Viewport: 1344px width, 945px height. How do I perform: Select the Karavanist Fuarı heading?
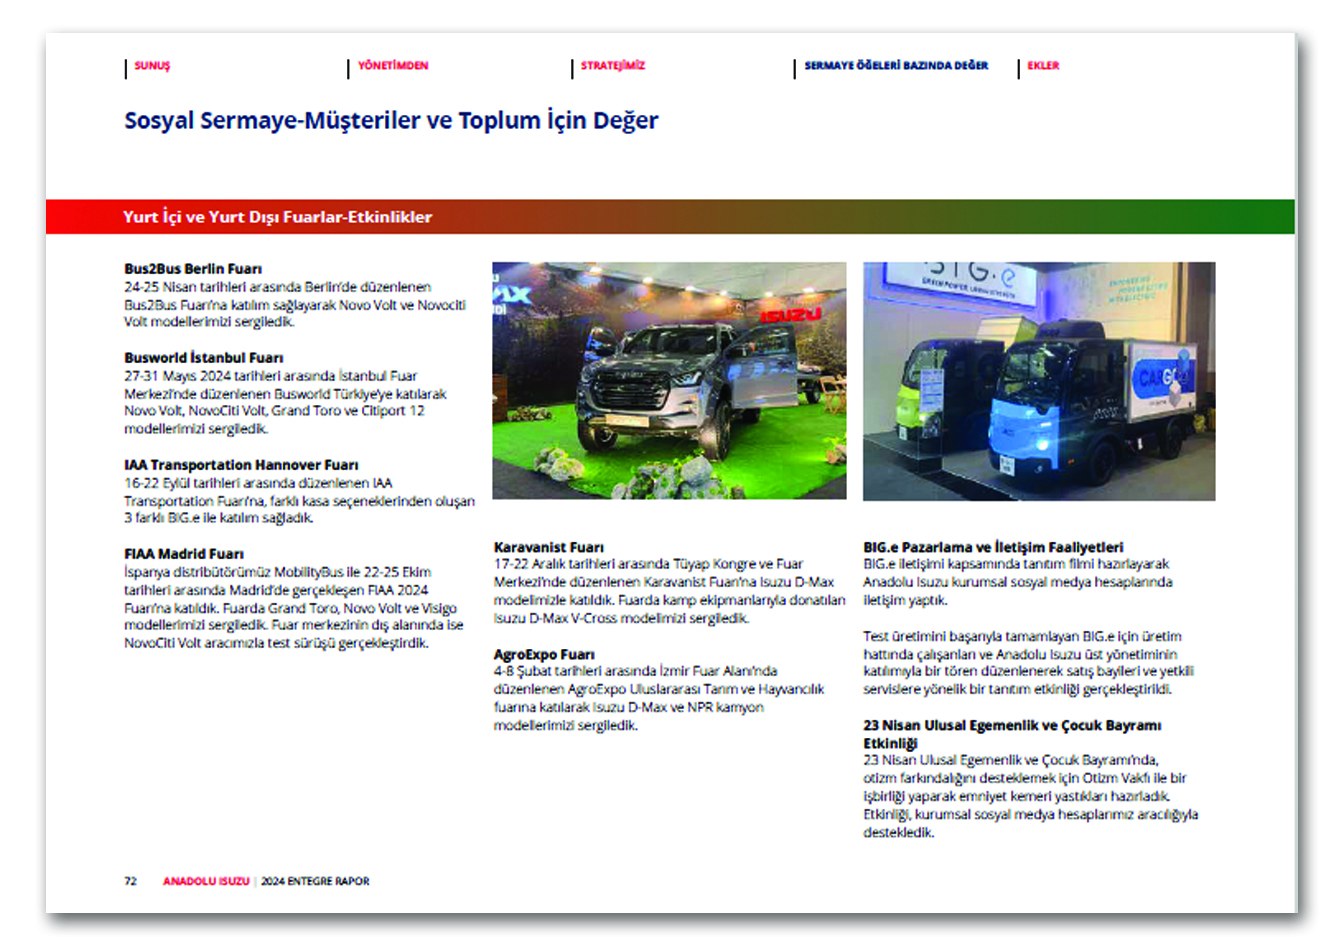(x=549, y=548)
